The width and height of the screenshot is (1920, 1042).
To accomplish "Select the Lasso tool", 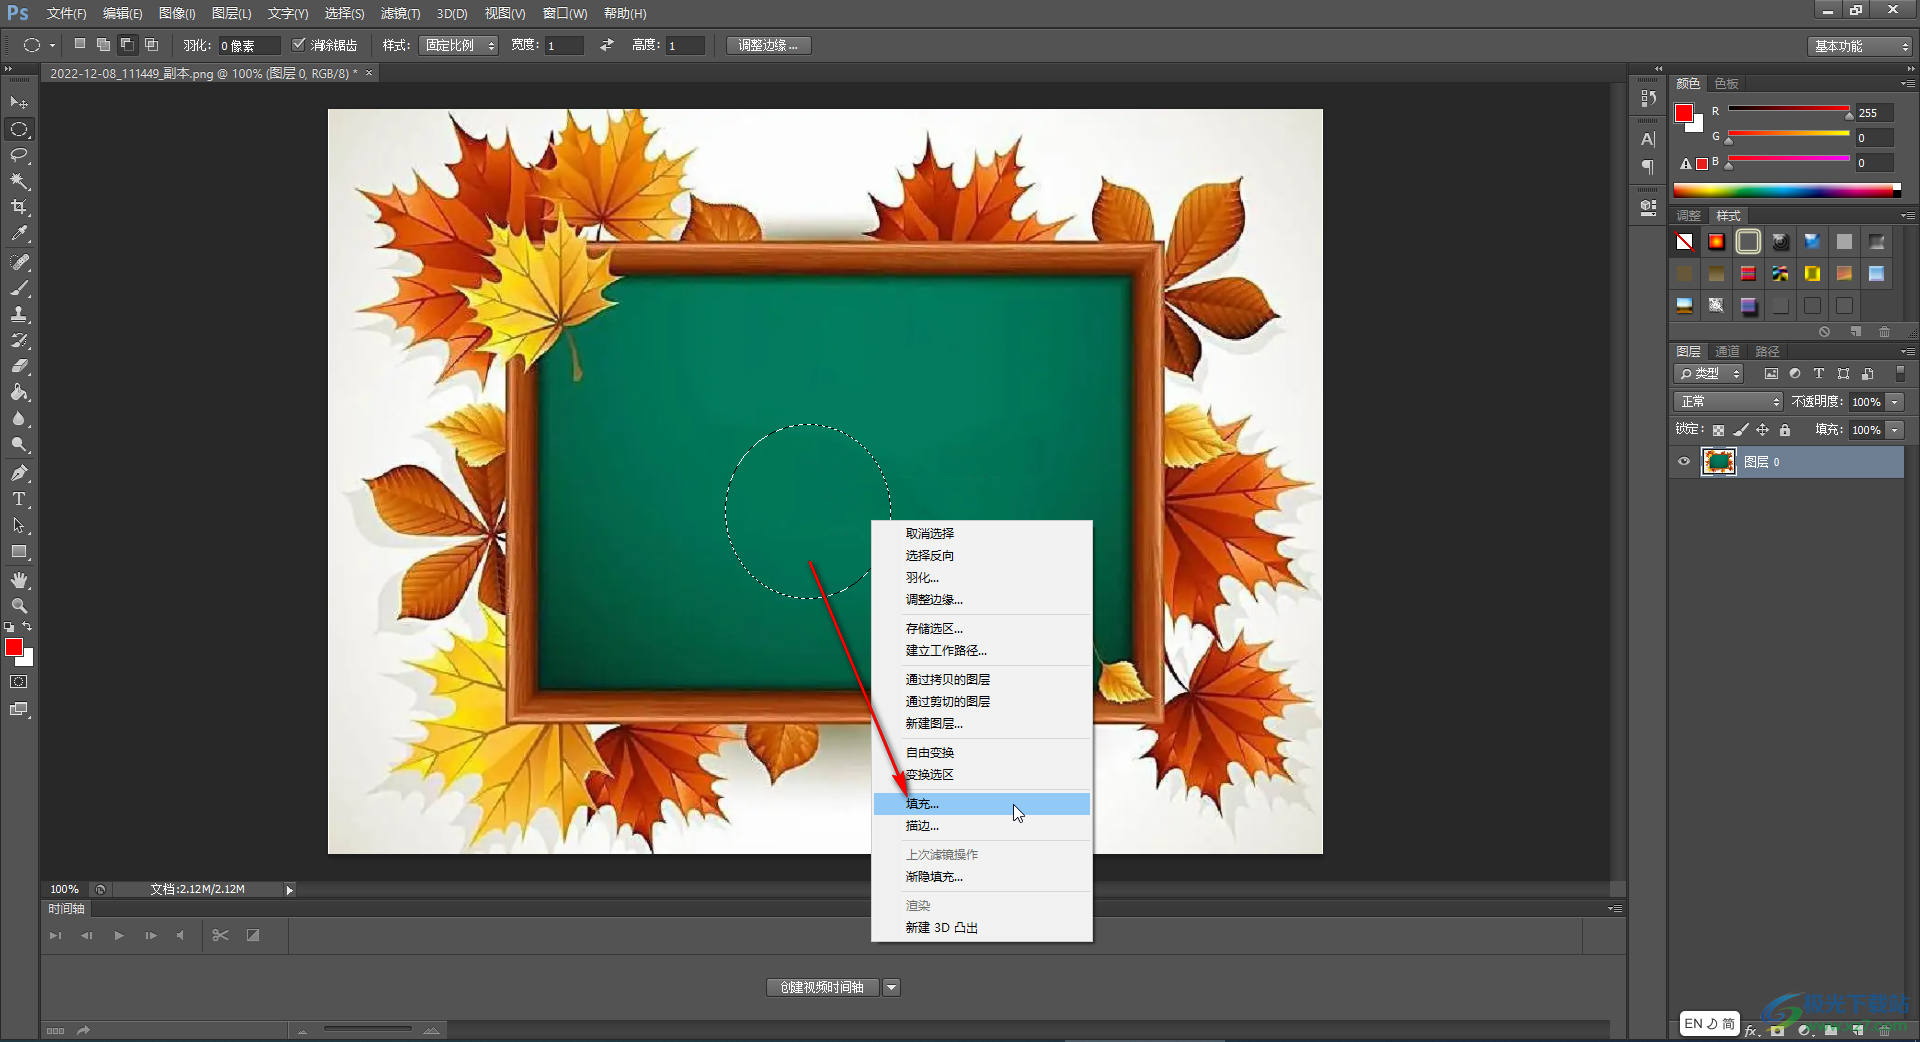I will (19, 155).
